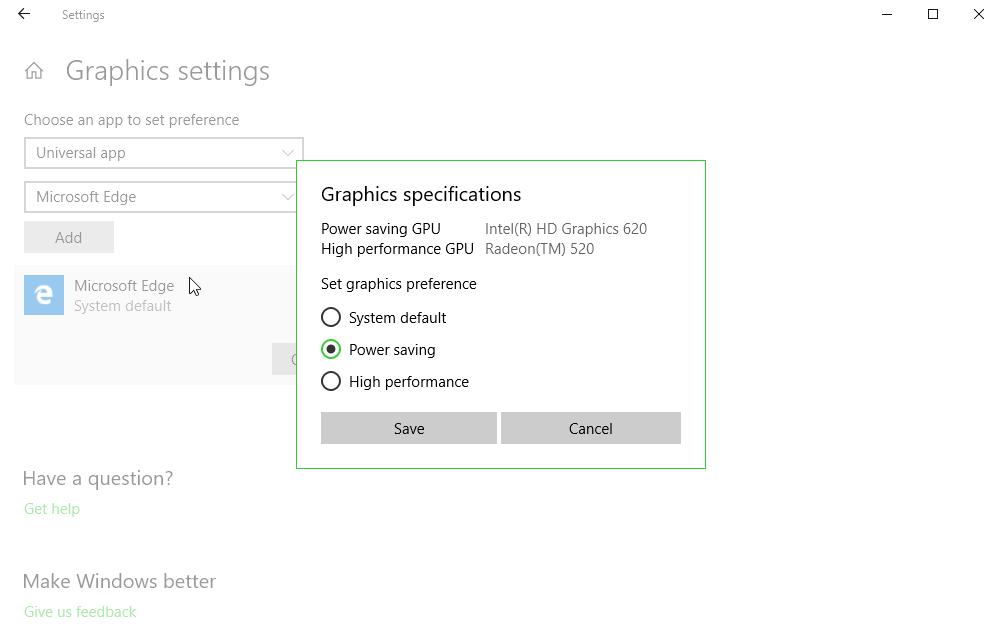1000x629 pixels.
Task: Click the Radeon(TM) 520 GPU name
Action: (540, 249)
